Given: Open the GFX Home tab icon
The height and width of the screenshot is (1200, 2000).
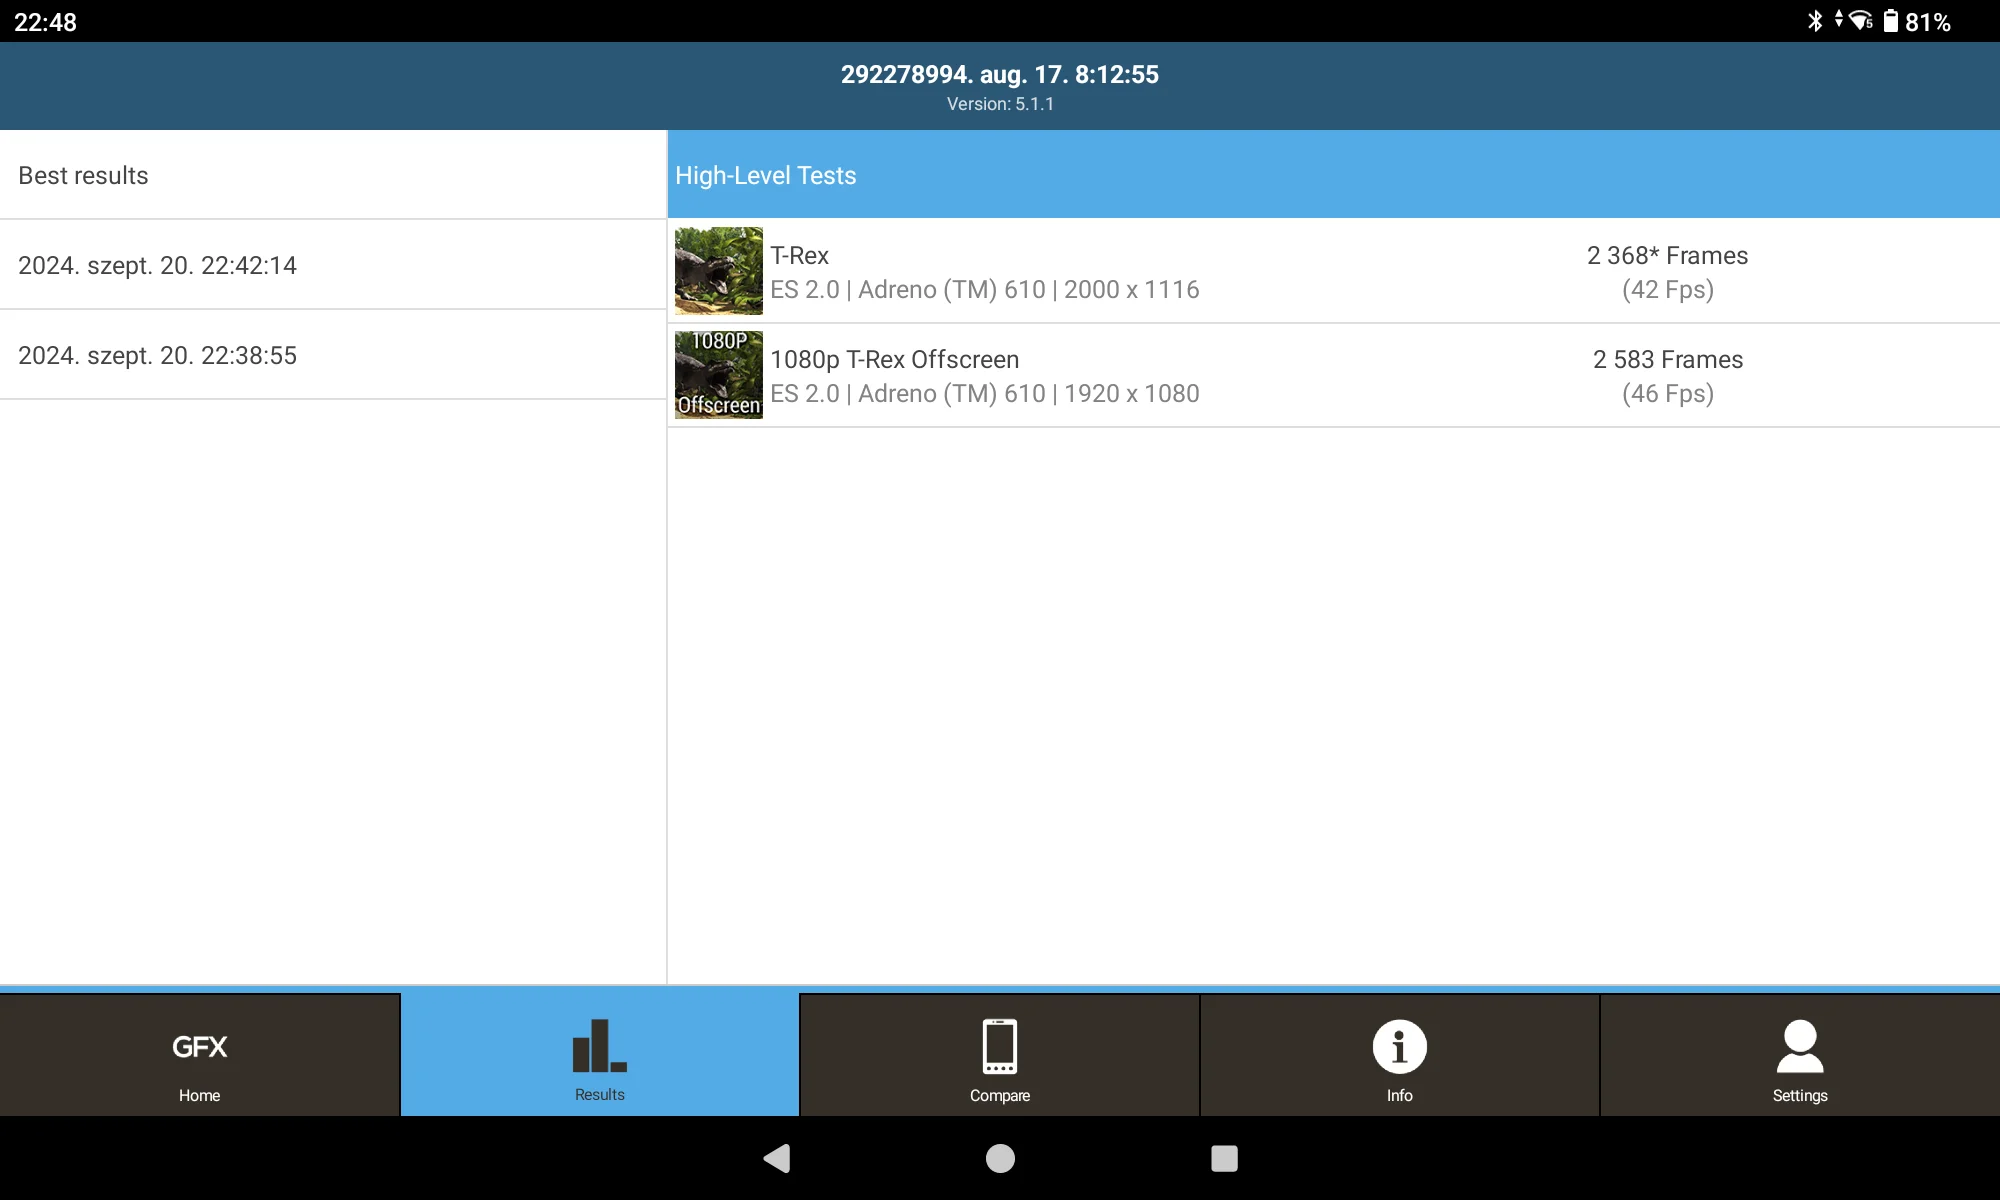Looking at the screenshot, I should tap(199, 1047).
